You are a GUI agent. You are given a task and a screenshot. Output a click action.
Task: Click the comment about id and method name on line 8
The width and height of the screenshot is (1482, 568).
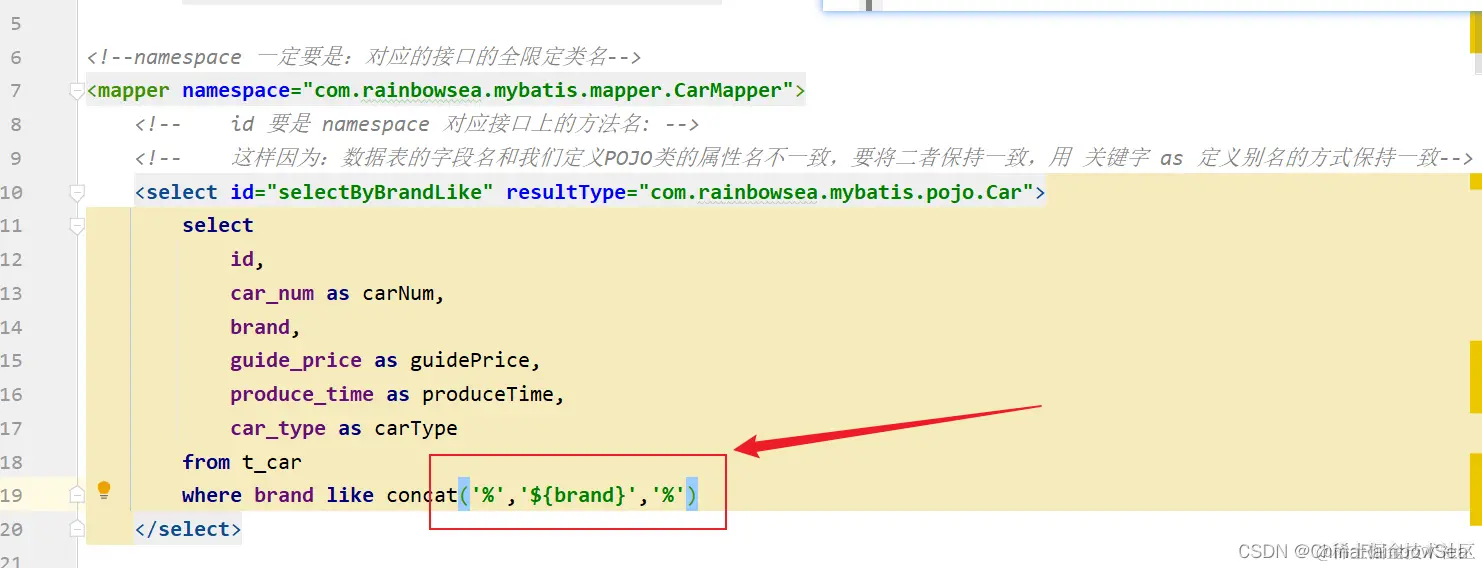[417, 125]
